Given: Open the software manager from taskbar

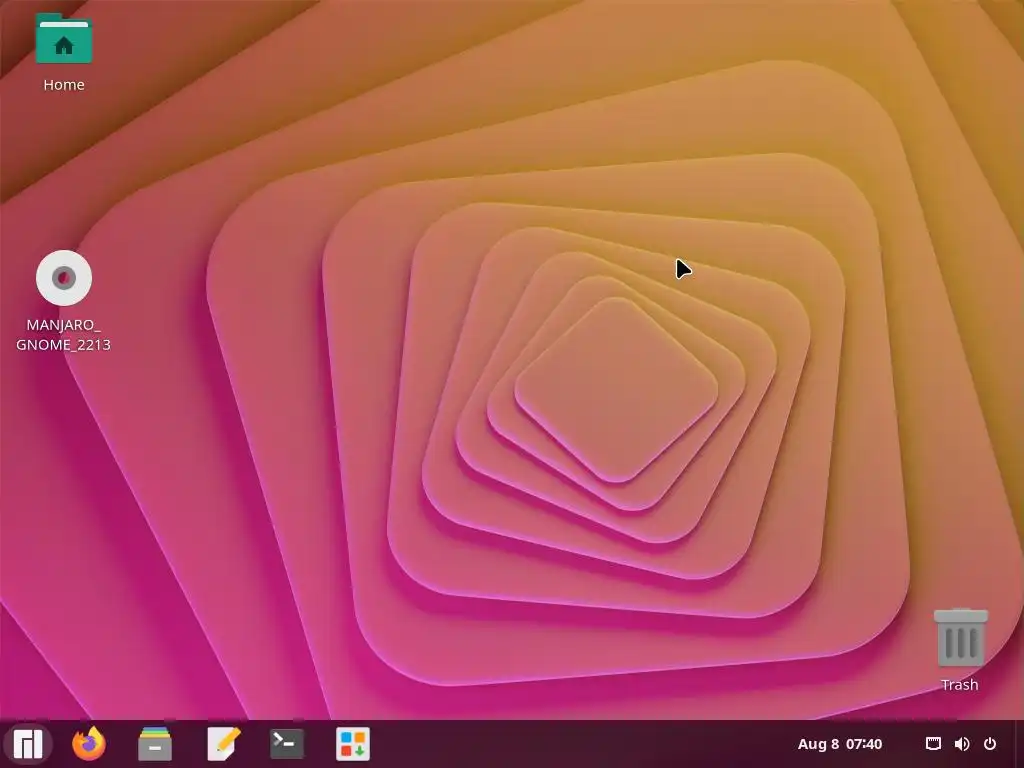Looking at the screenshot, I should click(x=353, y=744).
